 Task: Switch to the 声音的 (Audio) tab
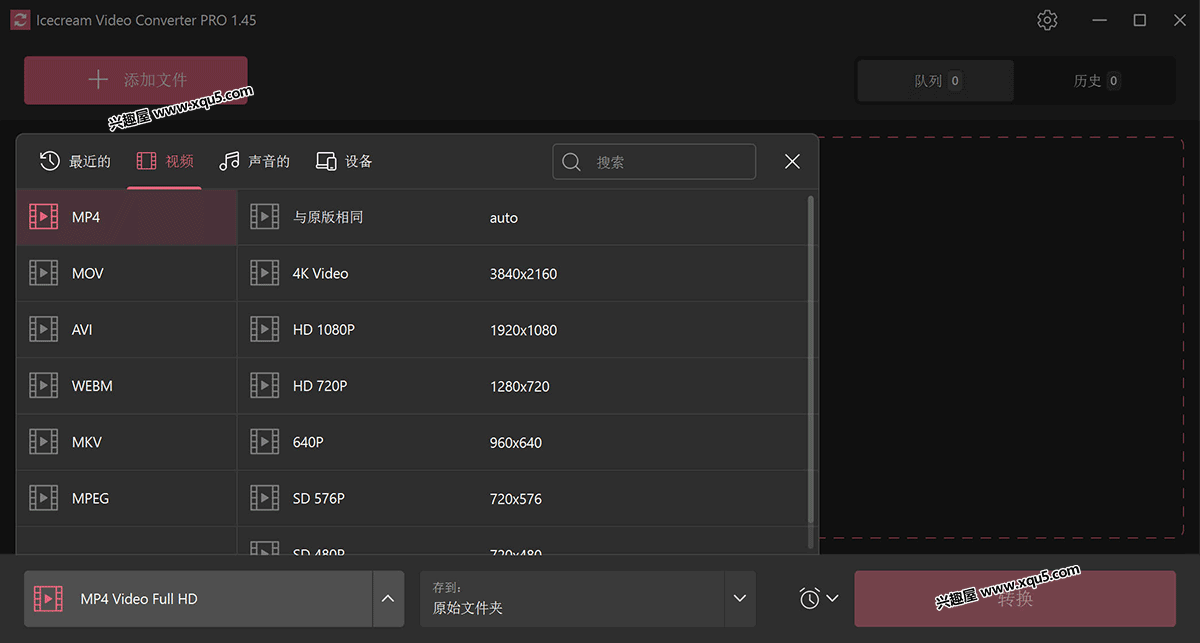tap(255, 161)
